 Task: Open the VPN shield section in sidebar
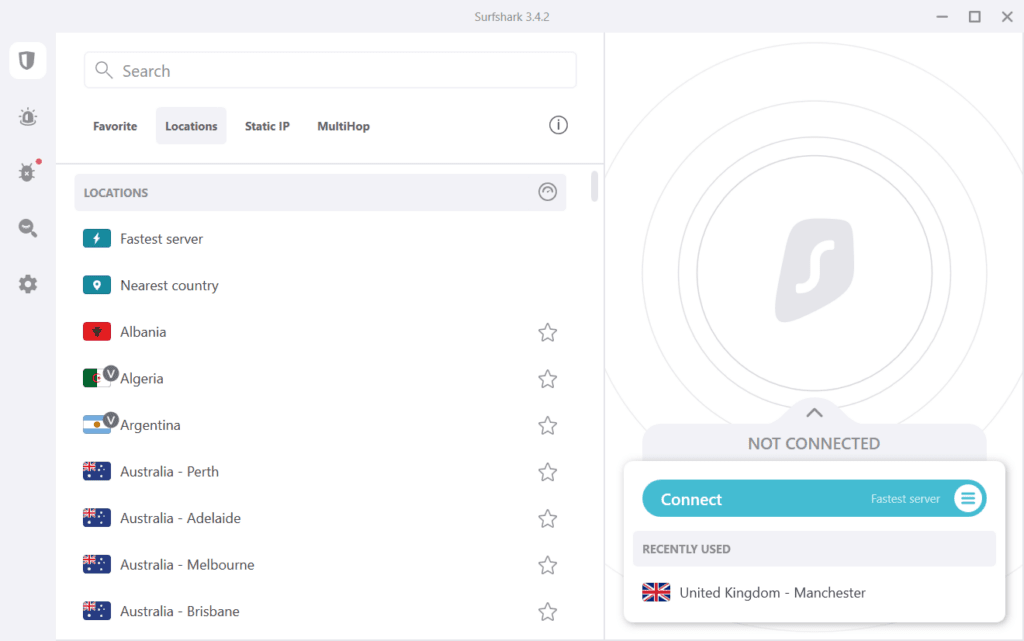point(28,60)
